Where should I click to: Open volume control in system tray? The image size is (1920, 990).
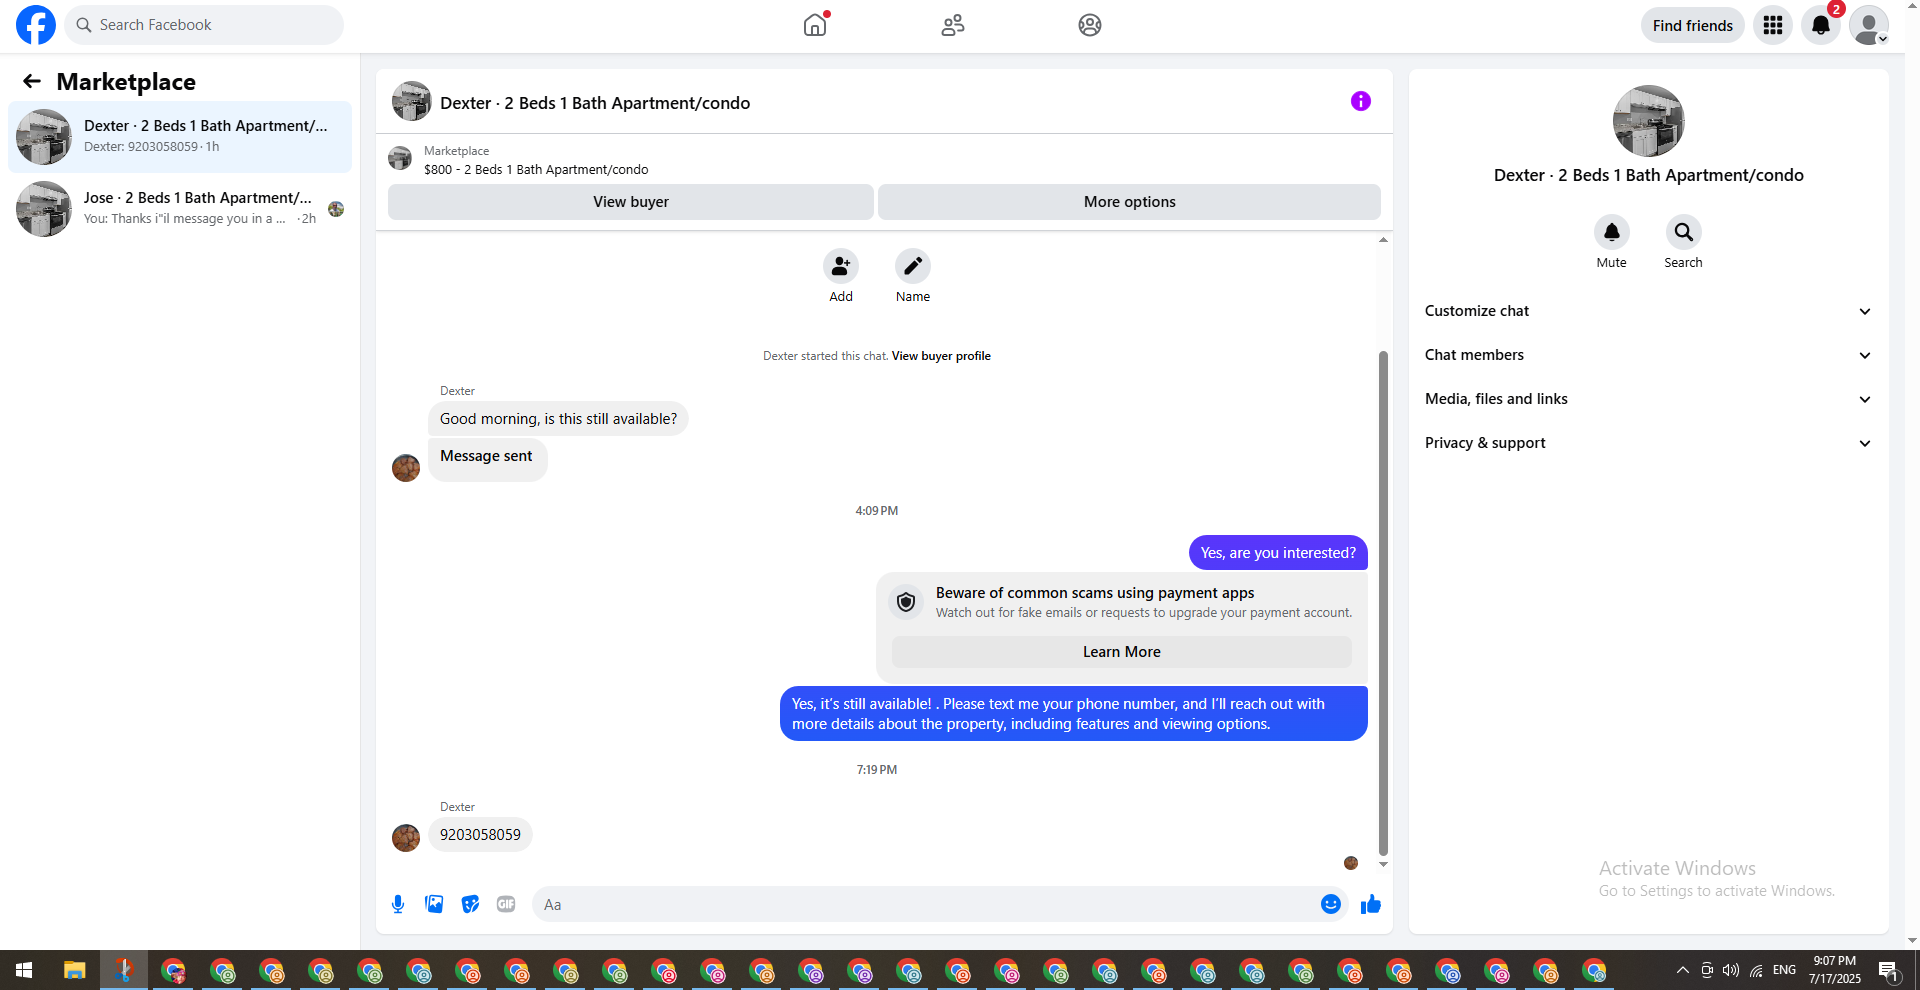click(1731, 970)
